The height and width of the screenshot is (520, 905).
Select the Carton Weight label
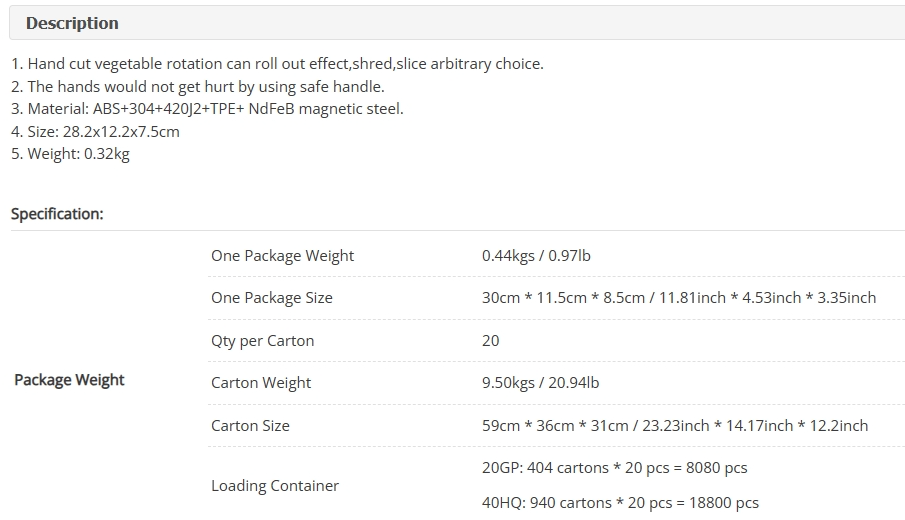[261, 383]
